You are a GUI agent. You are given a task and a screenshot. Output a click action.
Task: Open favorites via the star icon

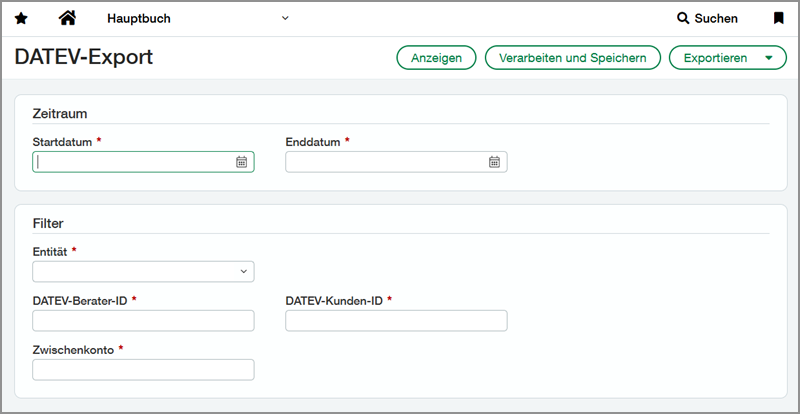[21, 19]
